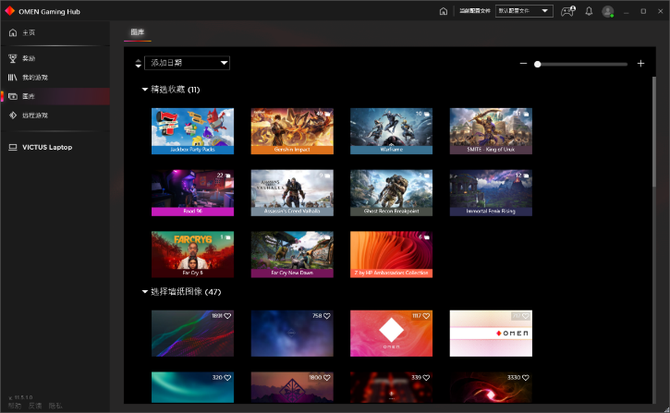This screenshot has width=670, height=413.
Task: Click the OMEN Gaming Hub logo
Action: pos(11,11)
